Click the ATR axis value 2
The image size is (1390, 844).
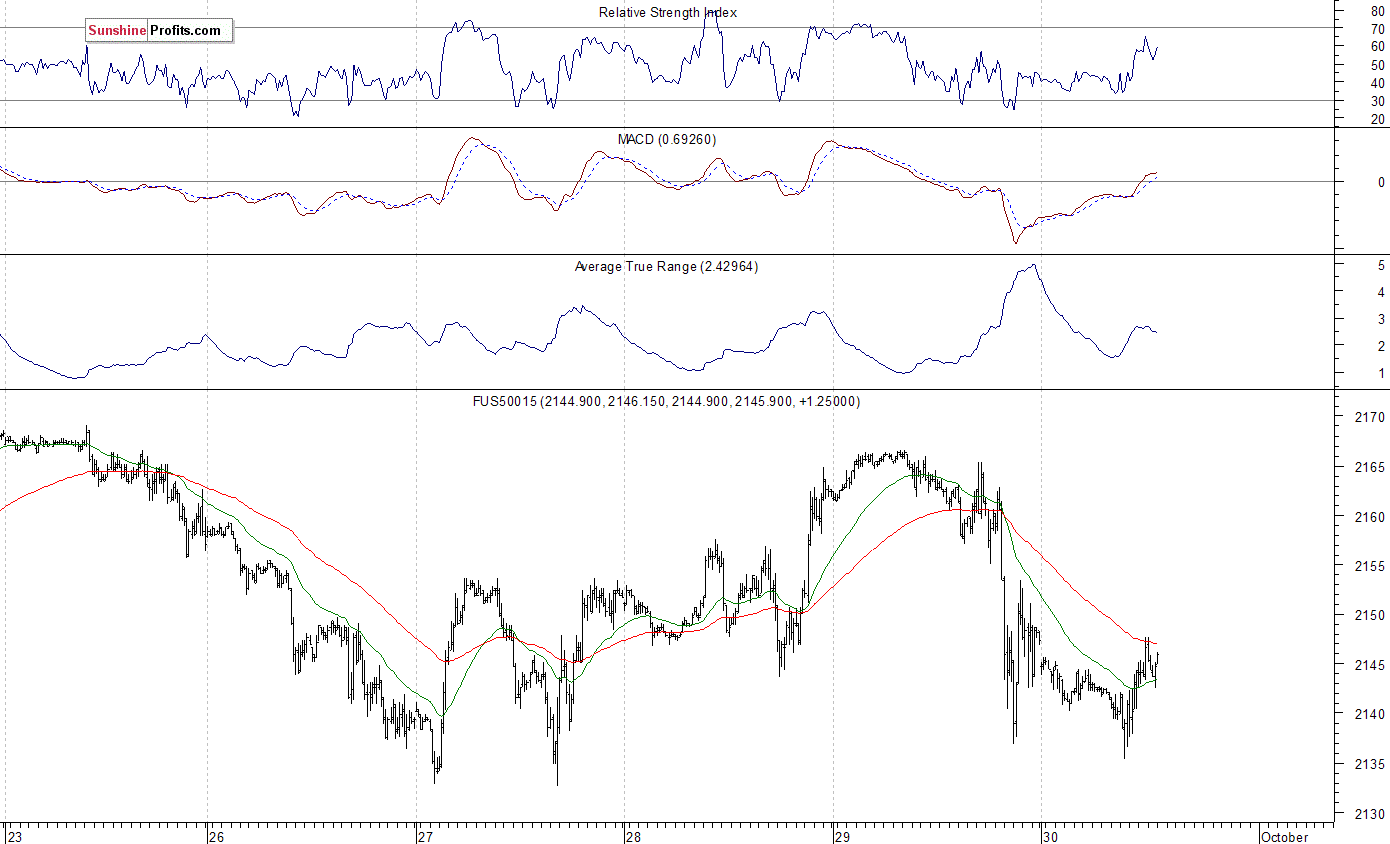click(1381, 346)
